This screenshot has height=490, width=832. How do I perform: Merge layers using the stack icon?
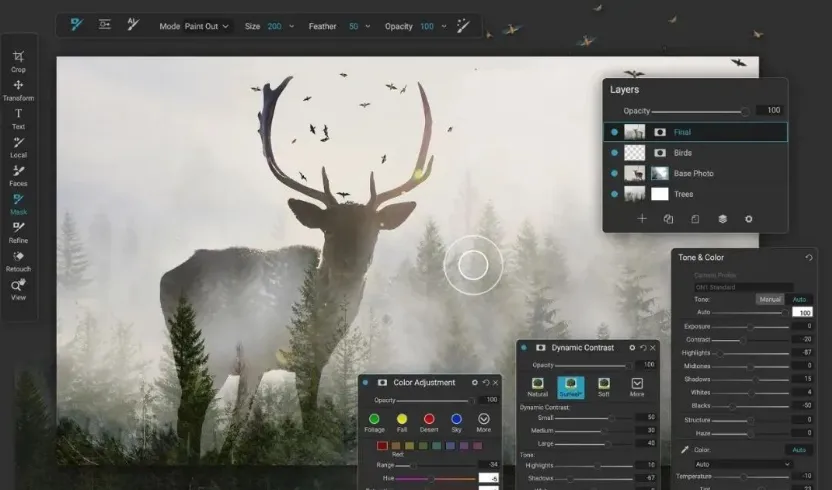[x=722, y=219]
